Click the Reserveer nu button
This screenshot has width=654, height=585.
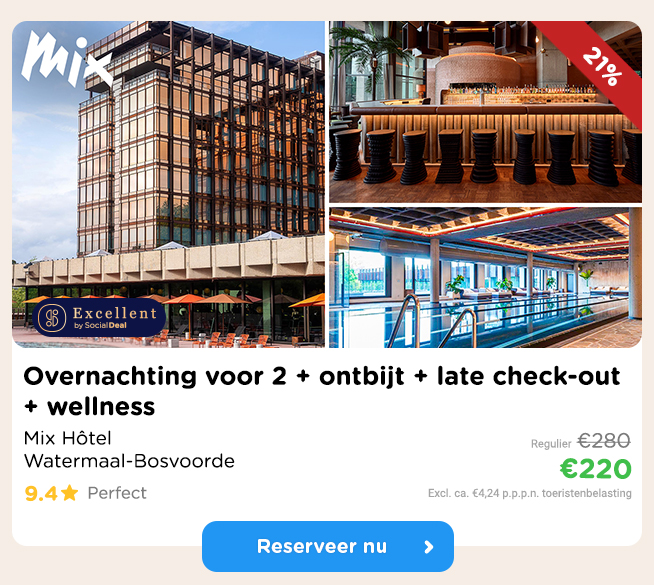328,546
